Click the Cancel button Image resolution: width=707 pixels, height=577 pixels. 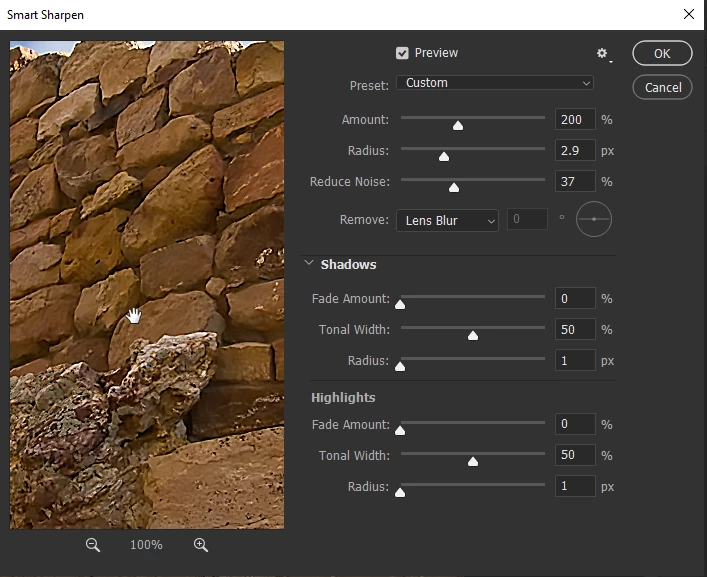click(662, 87)
